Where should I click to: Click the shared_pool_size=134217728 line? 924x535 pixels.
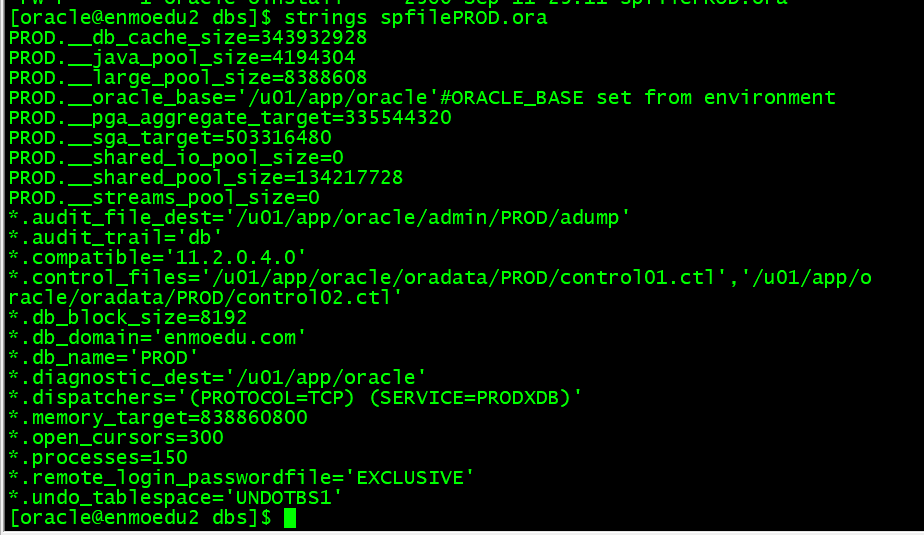[206, 178]
